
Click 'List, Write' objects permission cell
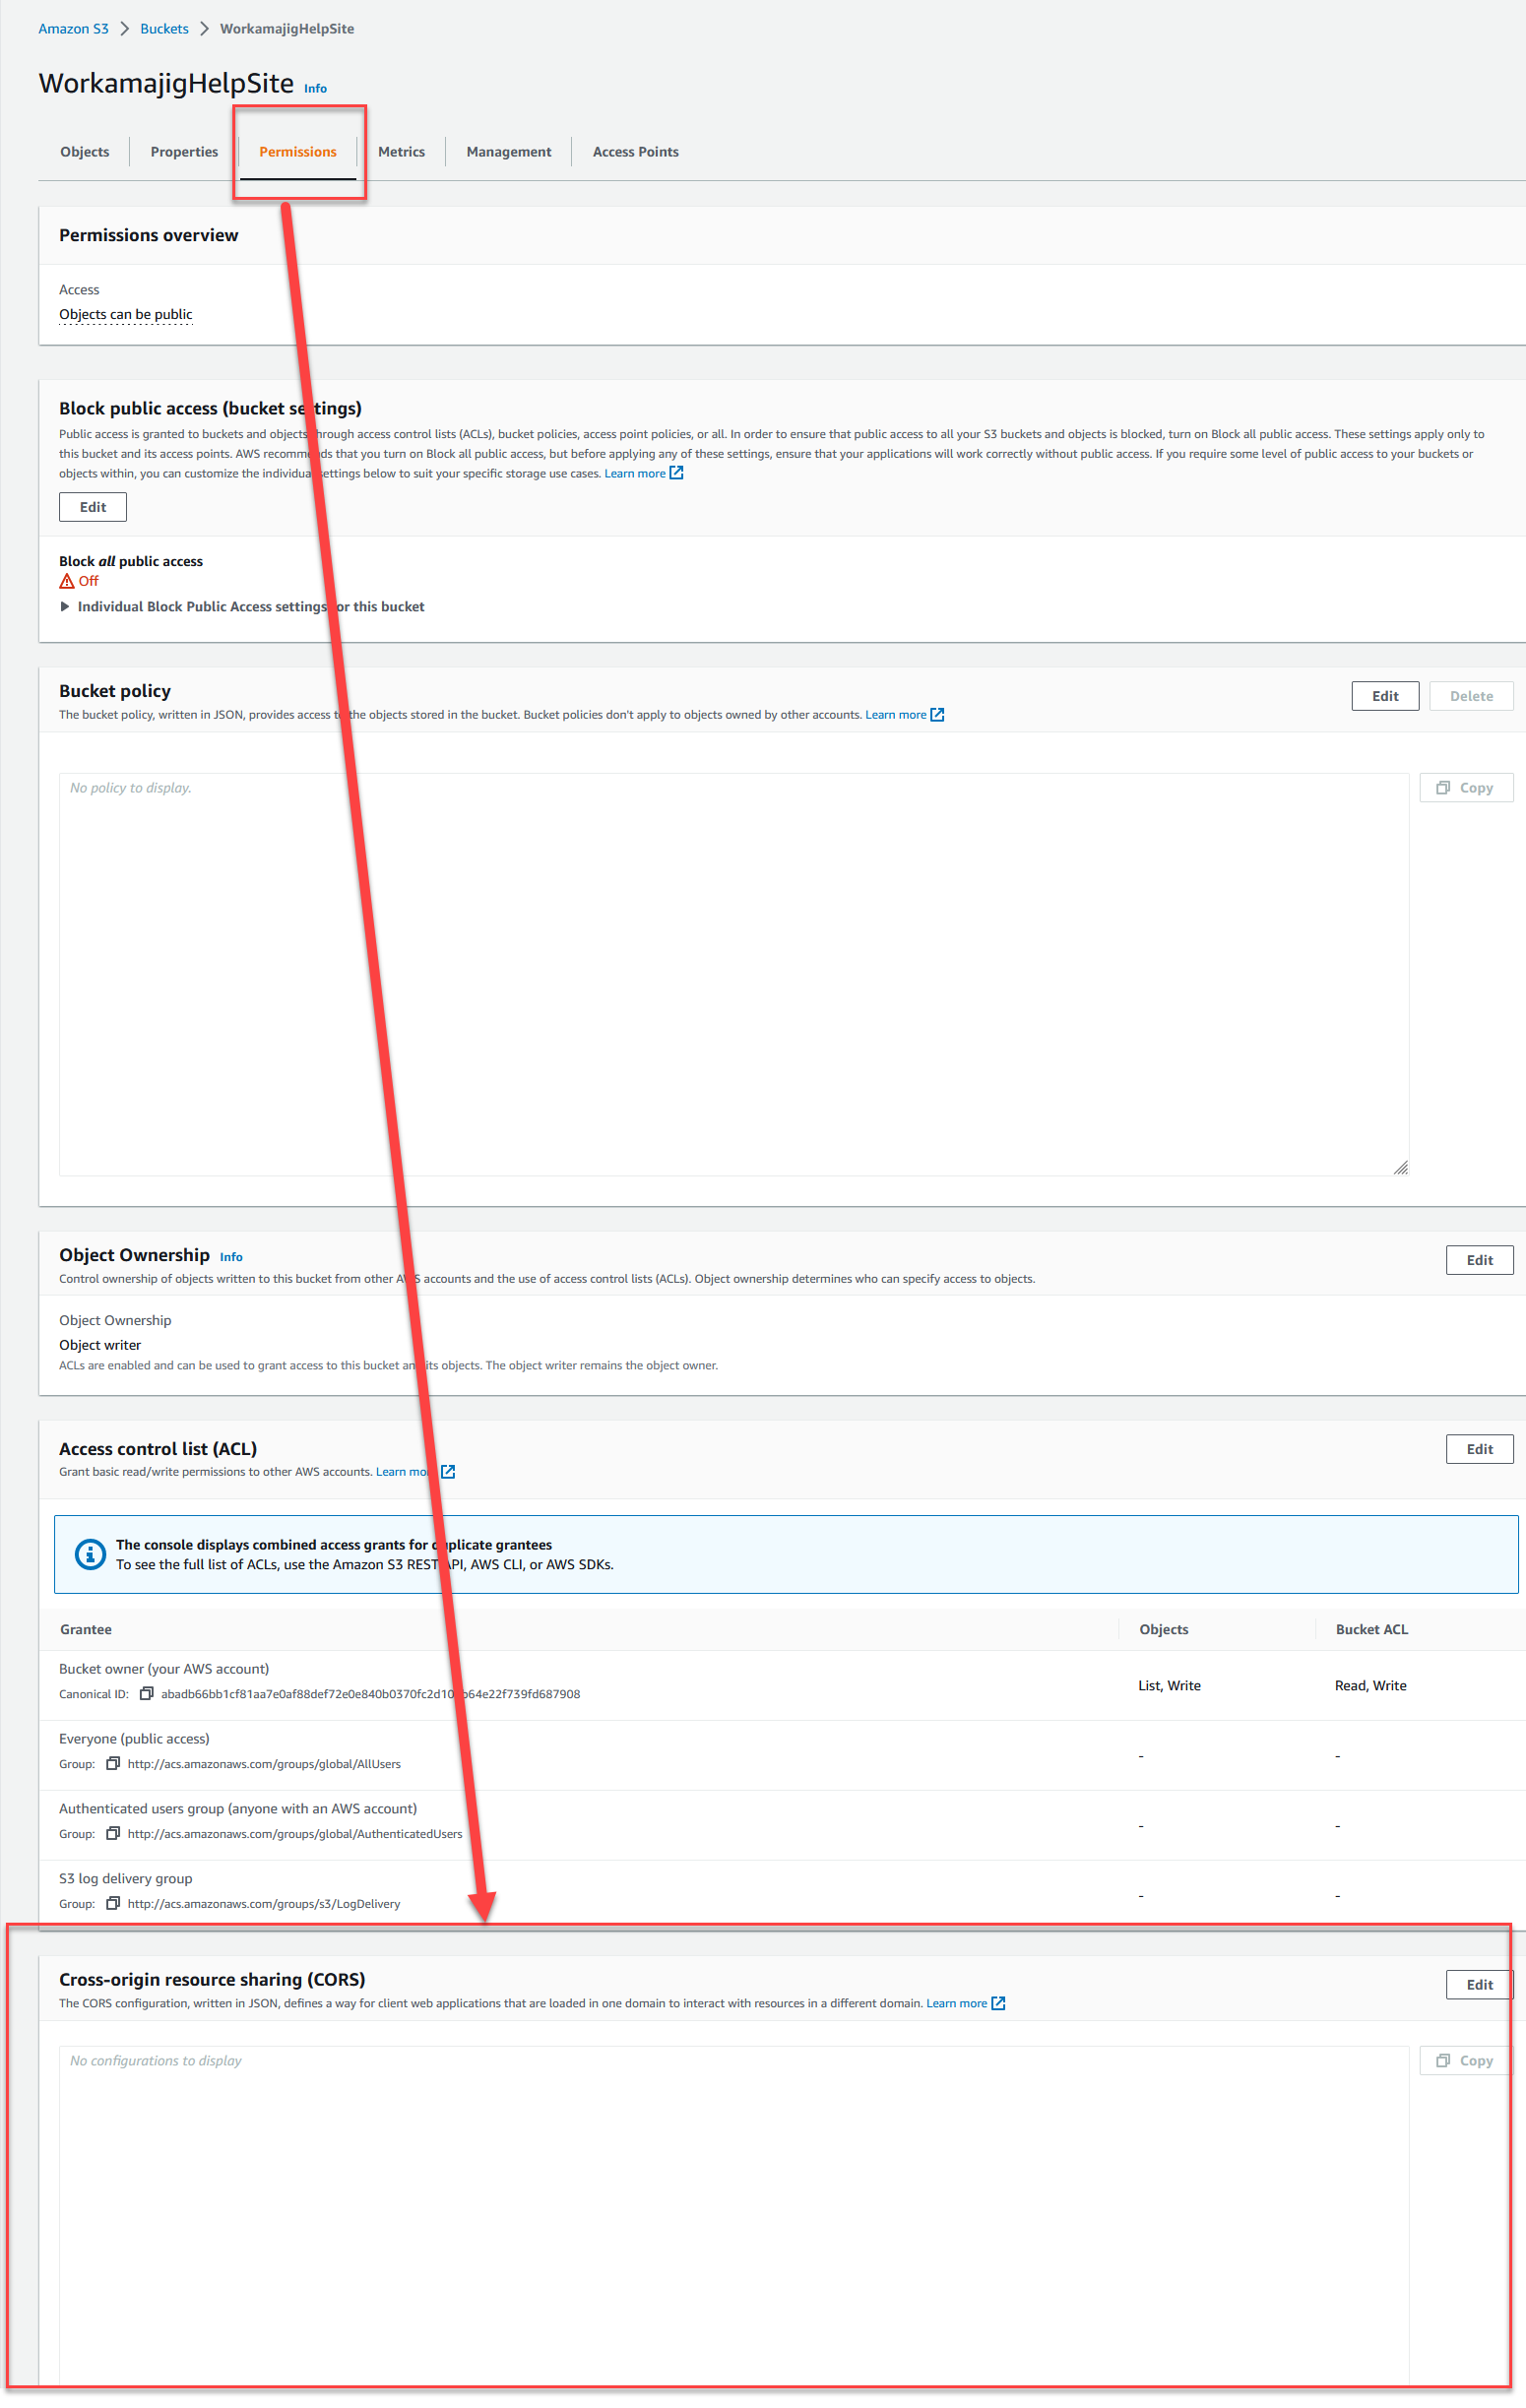[1169, 1686]
